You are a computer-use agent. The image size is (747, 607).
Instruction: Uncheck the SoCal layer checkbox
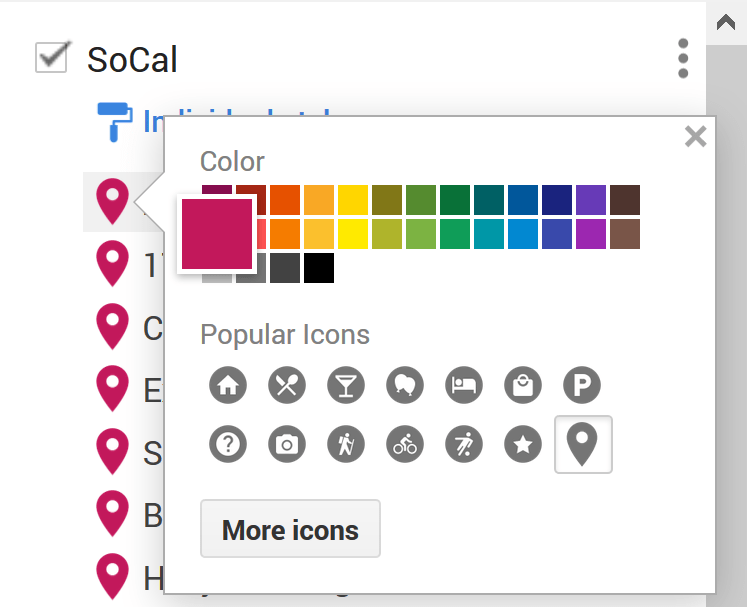(x=51, y=57)
